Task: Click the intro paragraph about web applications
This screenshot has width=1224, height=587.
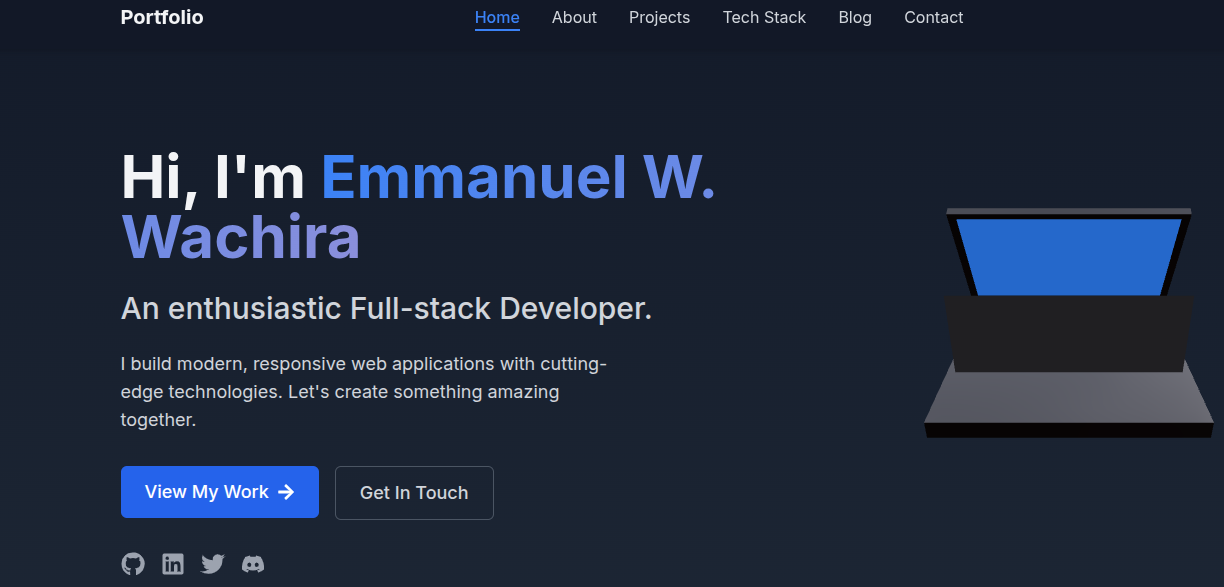Action: pos(364,392)
